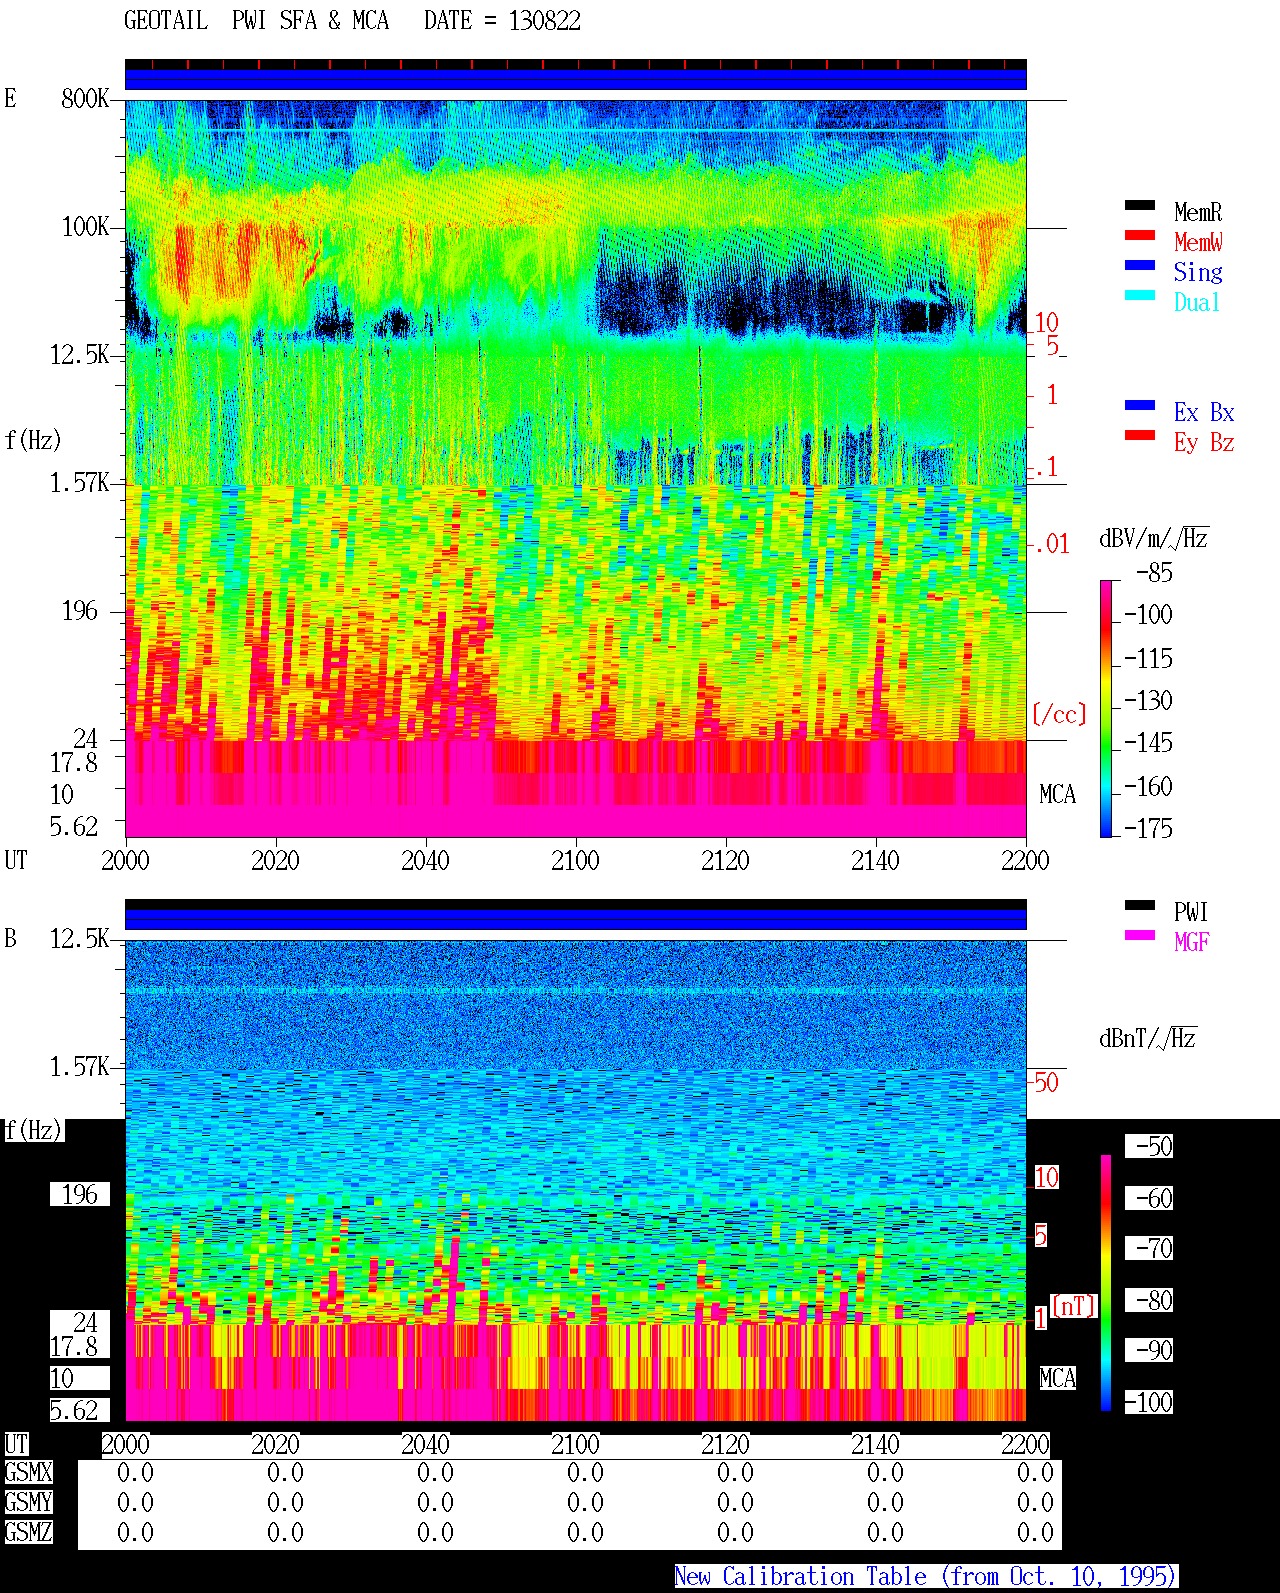Click the GSMZ value under 2200
Viewport: 1280px width, 1593px height.
coord(1035,1533)
